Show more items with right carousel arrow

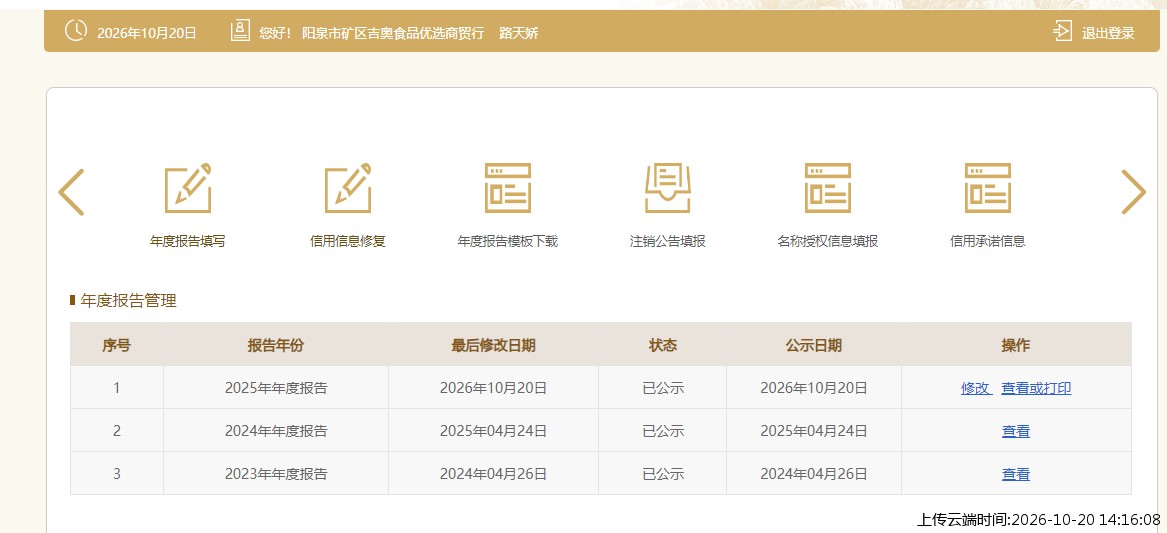point(1134,192)
